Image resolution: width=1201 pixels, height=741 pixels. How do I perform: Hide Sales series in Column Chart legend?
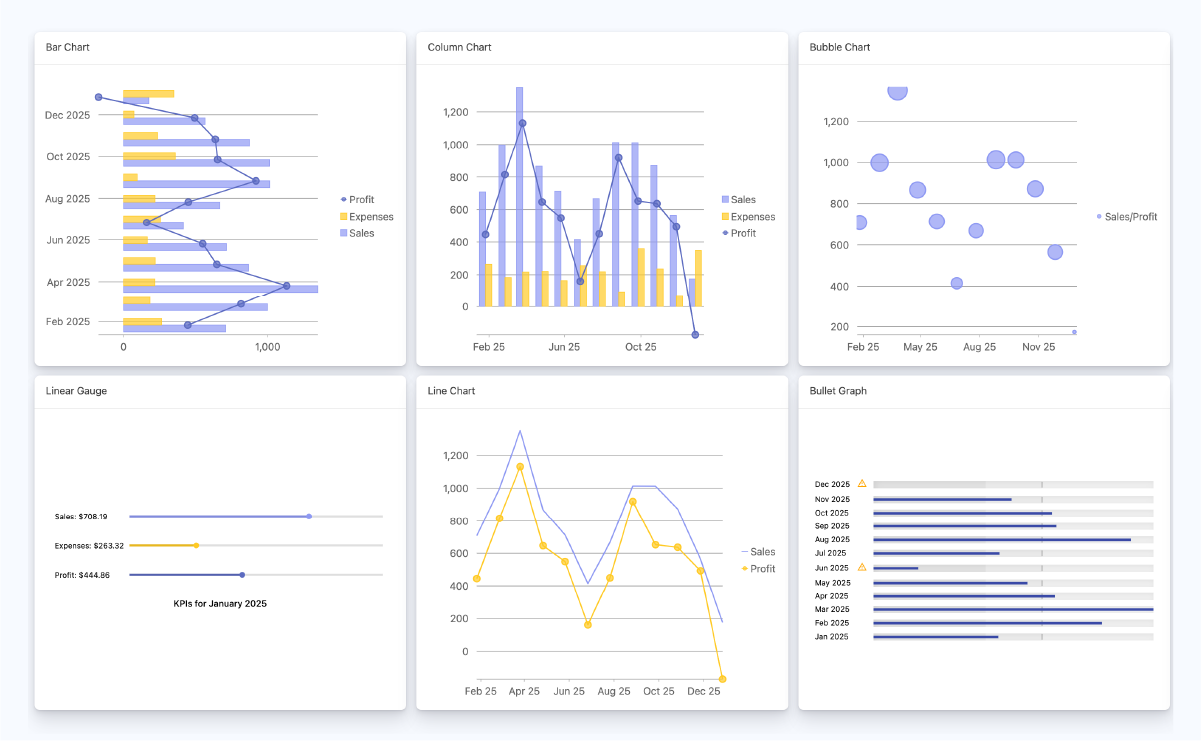(x=742, y=200)
